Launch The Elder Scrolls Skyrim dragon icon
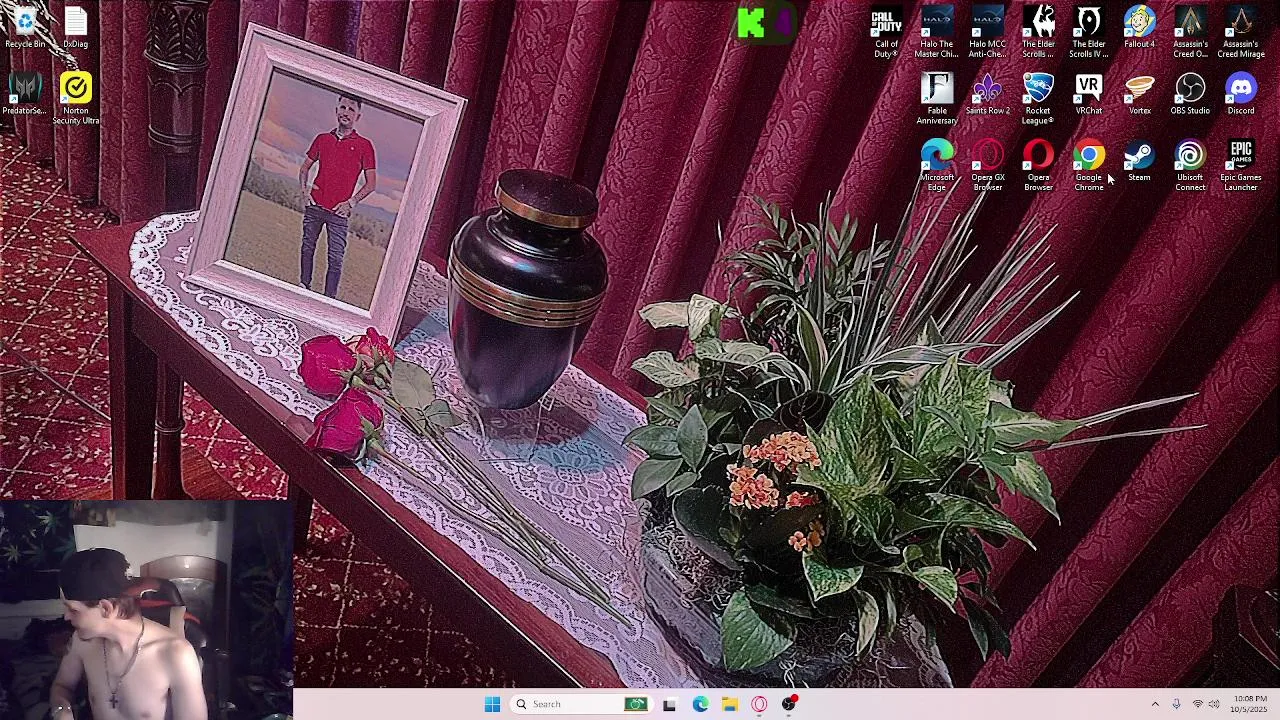Viewport: 1280px width, 720px height. [x=1038, y=32]
